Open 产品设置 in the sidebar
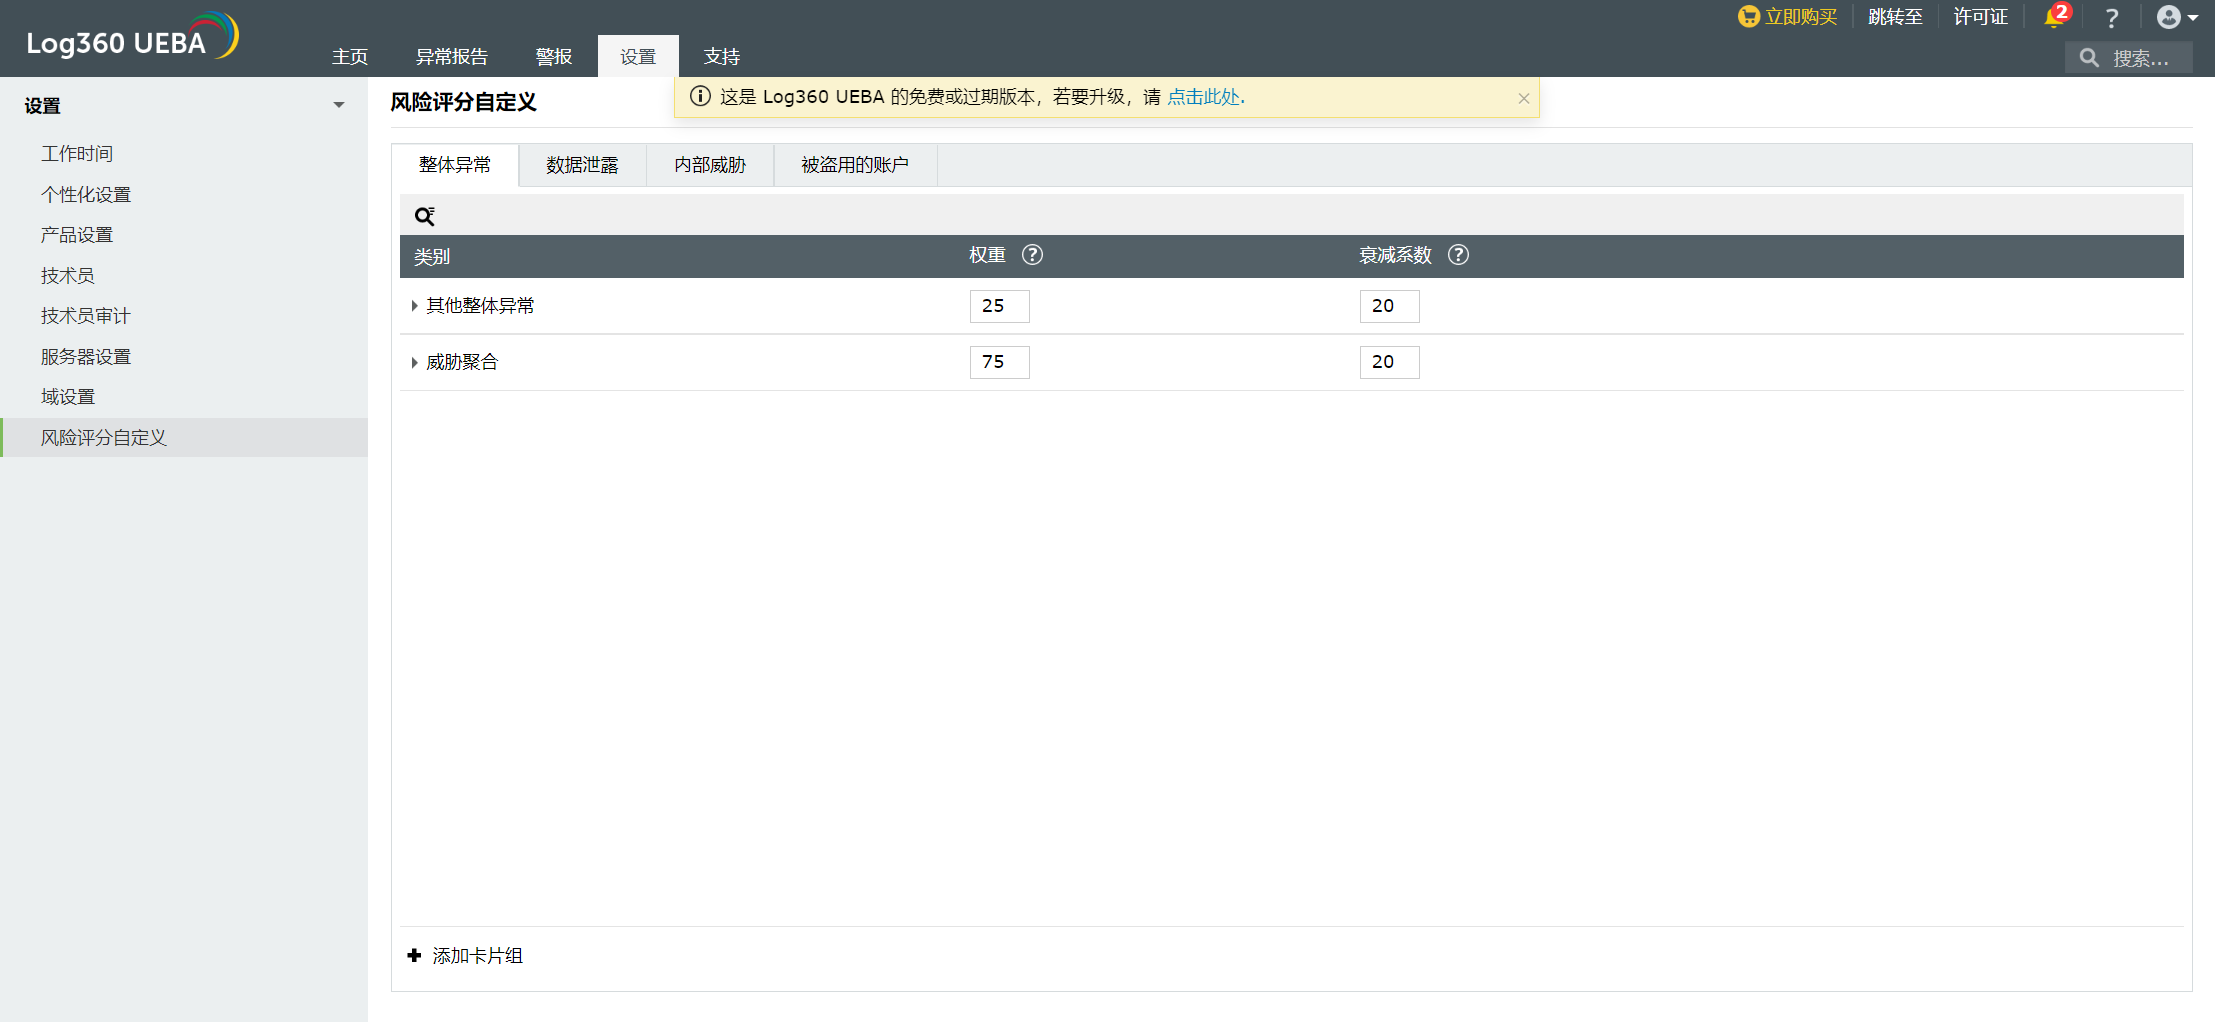Screen dimensions: 2215x1022 pyautogui.click(x=77, y=235)
